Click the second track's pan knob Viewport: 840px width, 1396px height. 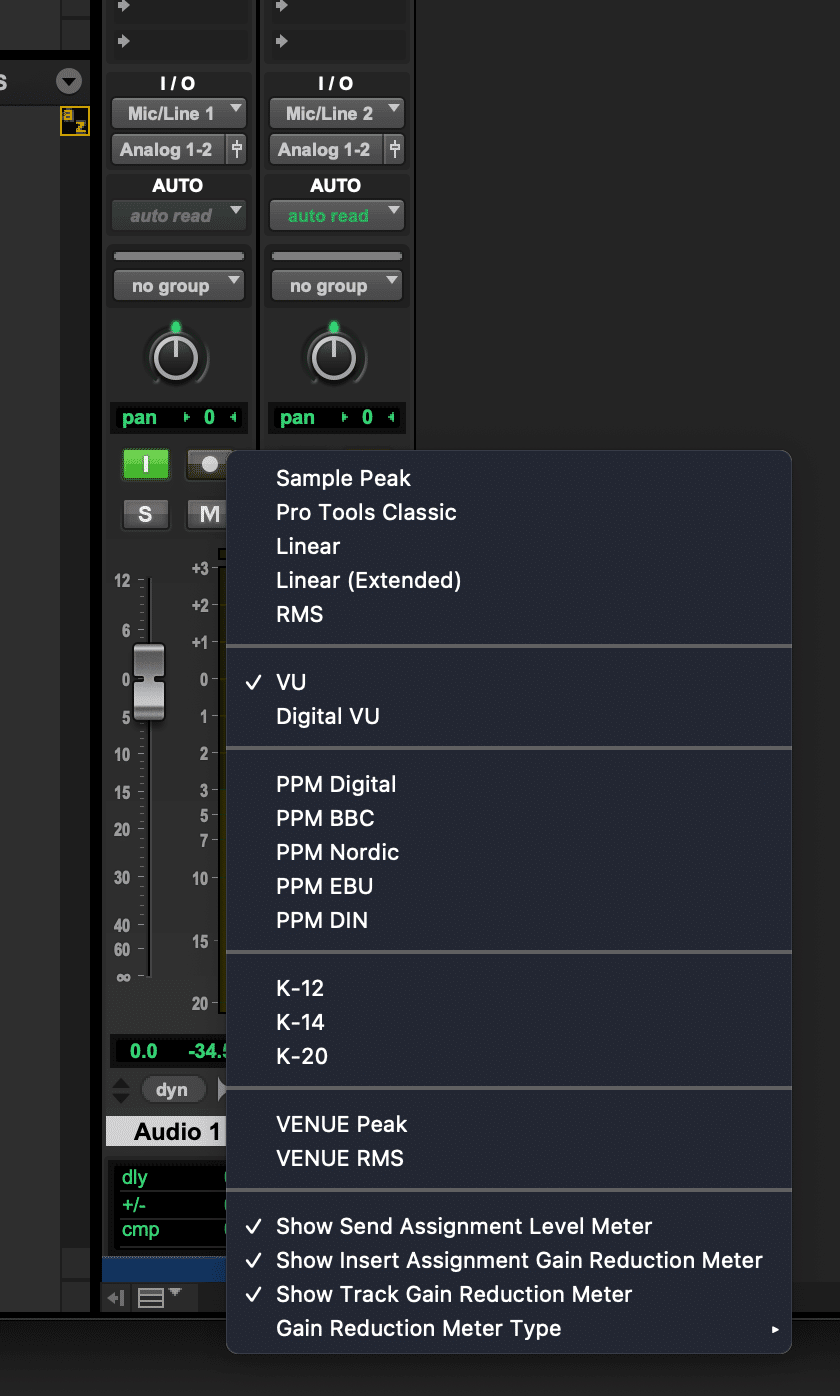click(x=335, y=356)
